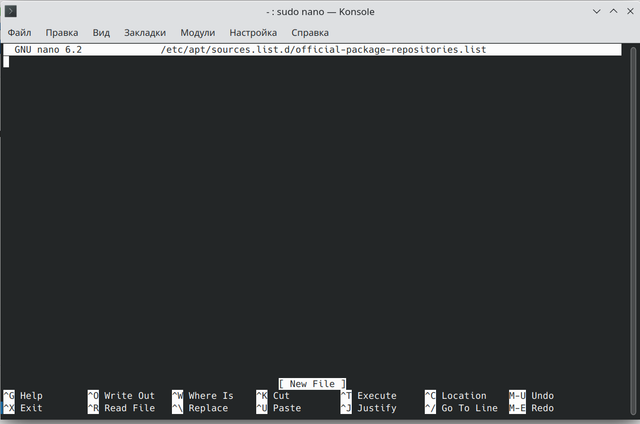Click the window title 'sudo nano — Konsole'
This screenshot has height=424, width=640.
point(320,12)
